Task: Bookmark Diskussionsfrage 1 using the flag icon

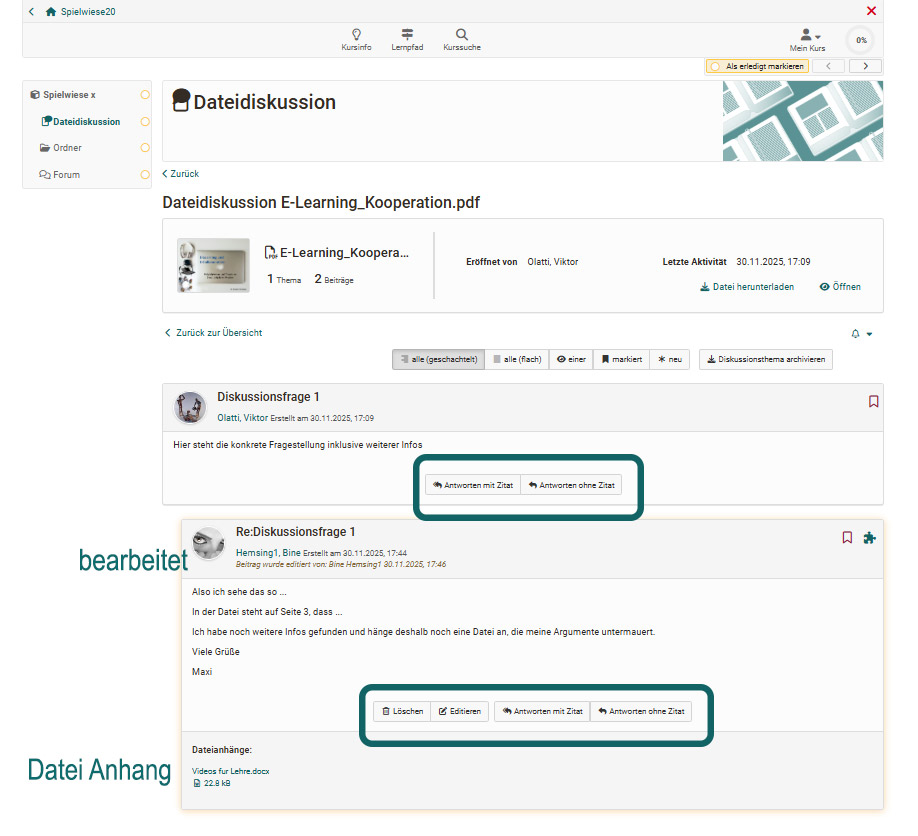Action: [874, 400]
